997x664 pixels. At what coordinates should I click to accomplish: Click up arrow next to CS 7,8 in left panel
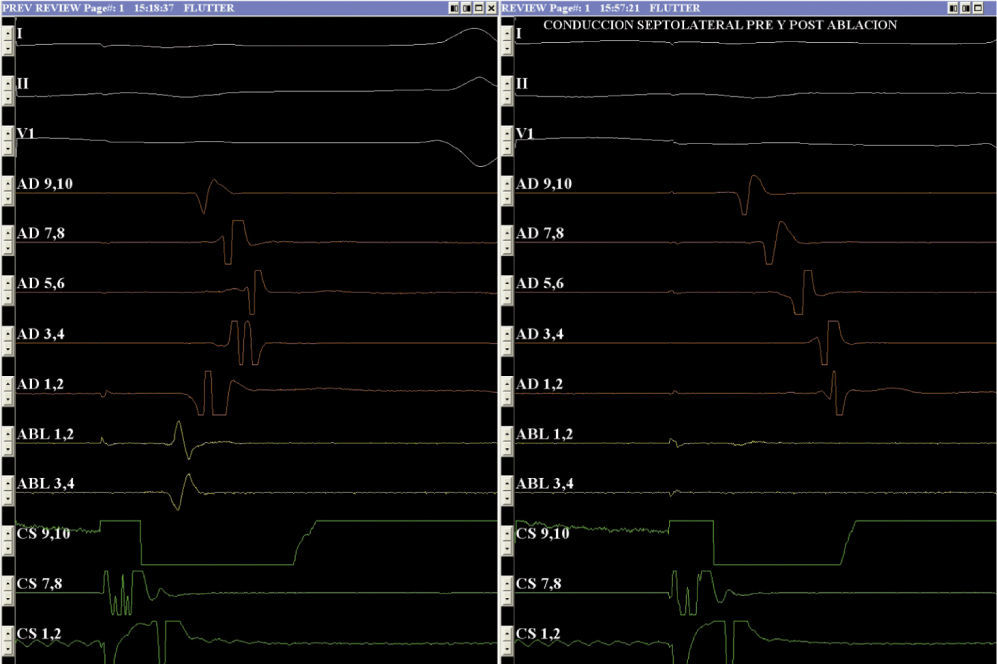(x=8, y=582)
